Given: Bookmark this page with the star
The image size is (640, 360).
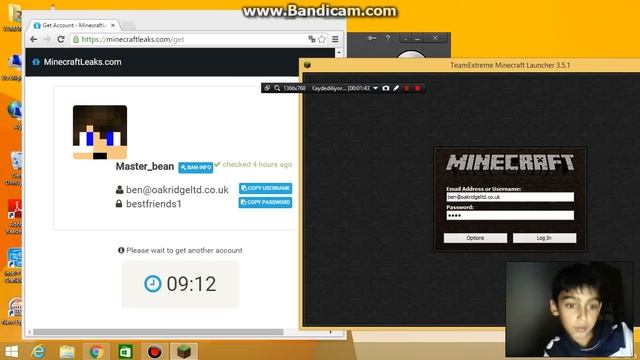Looking at the screenshot, I should tap(322, 39).
